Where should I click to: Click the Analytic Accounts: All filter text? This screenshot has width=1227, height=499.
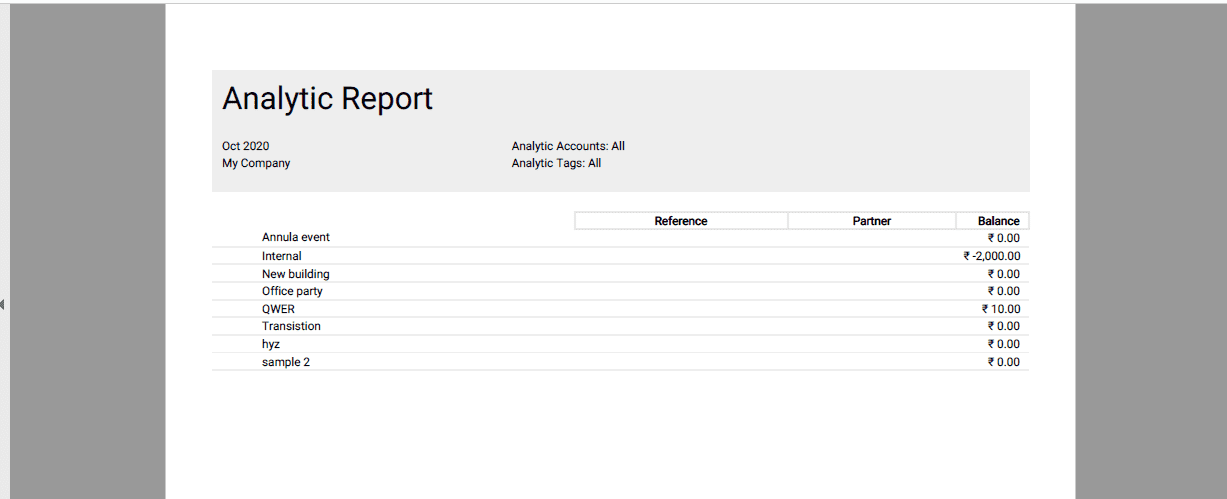568,146
